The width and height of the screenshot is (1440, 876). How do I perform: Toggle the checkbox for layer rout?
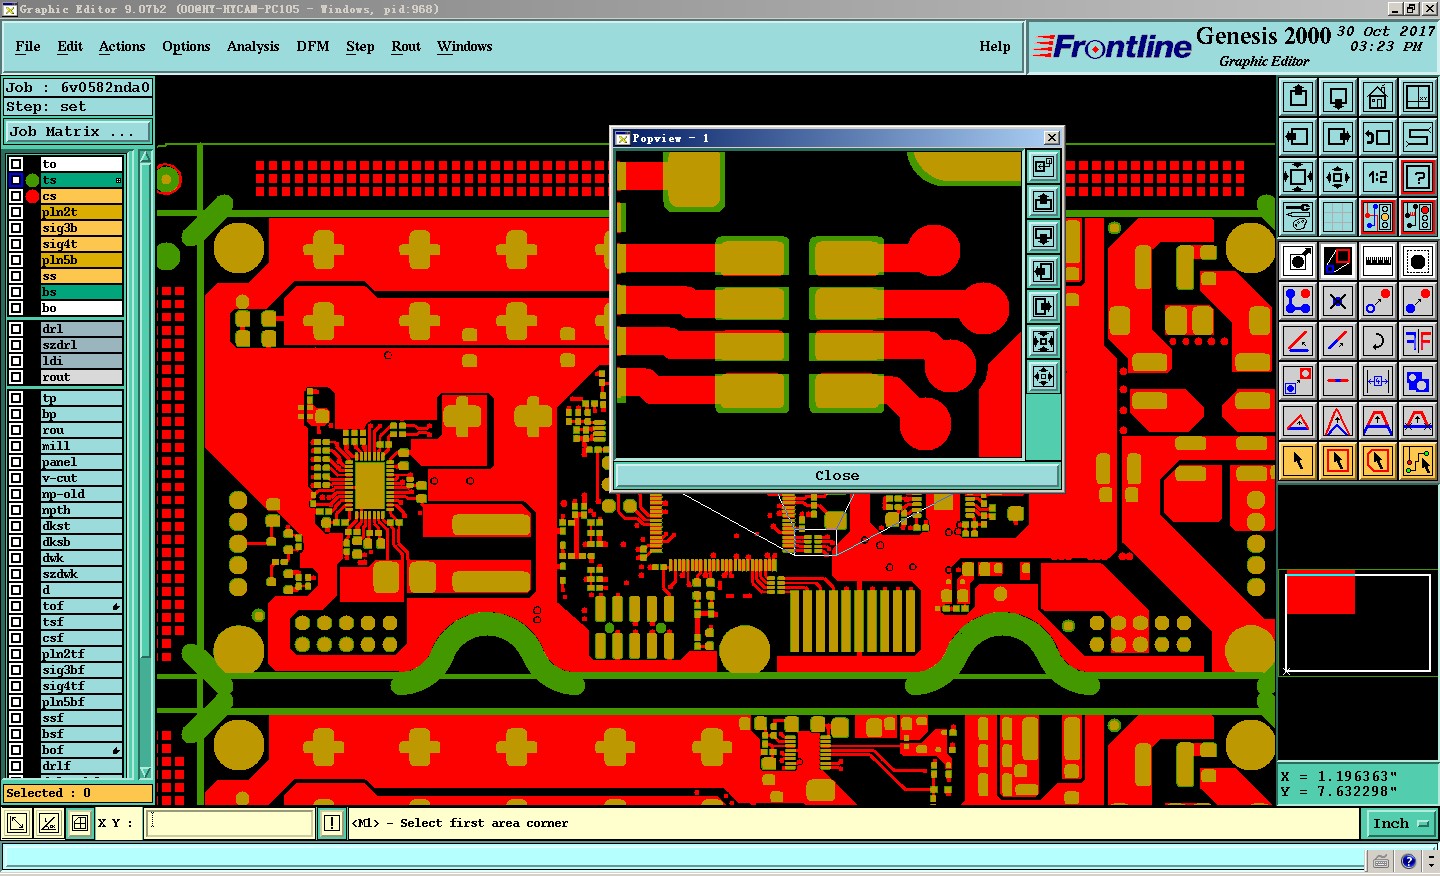coord(16,377)
